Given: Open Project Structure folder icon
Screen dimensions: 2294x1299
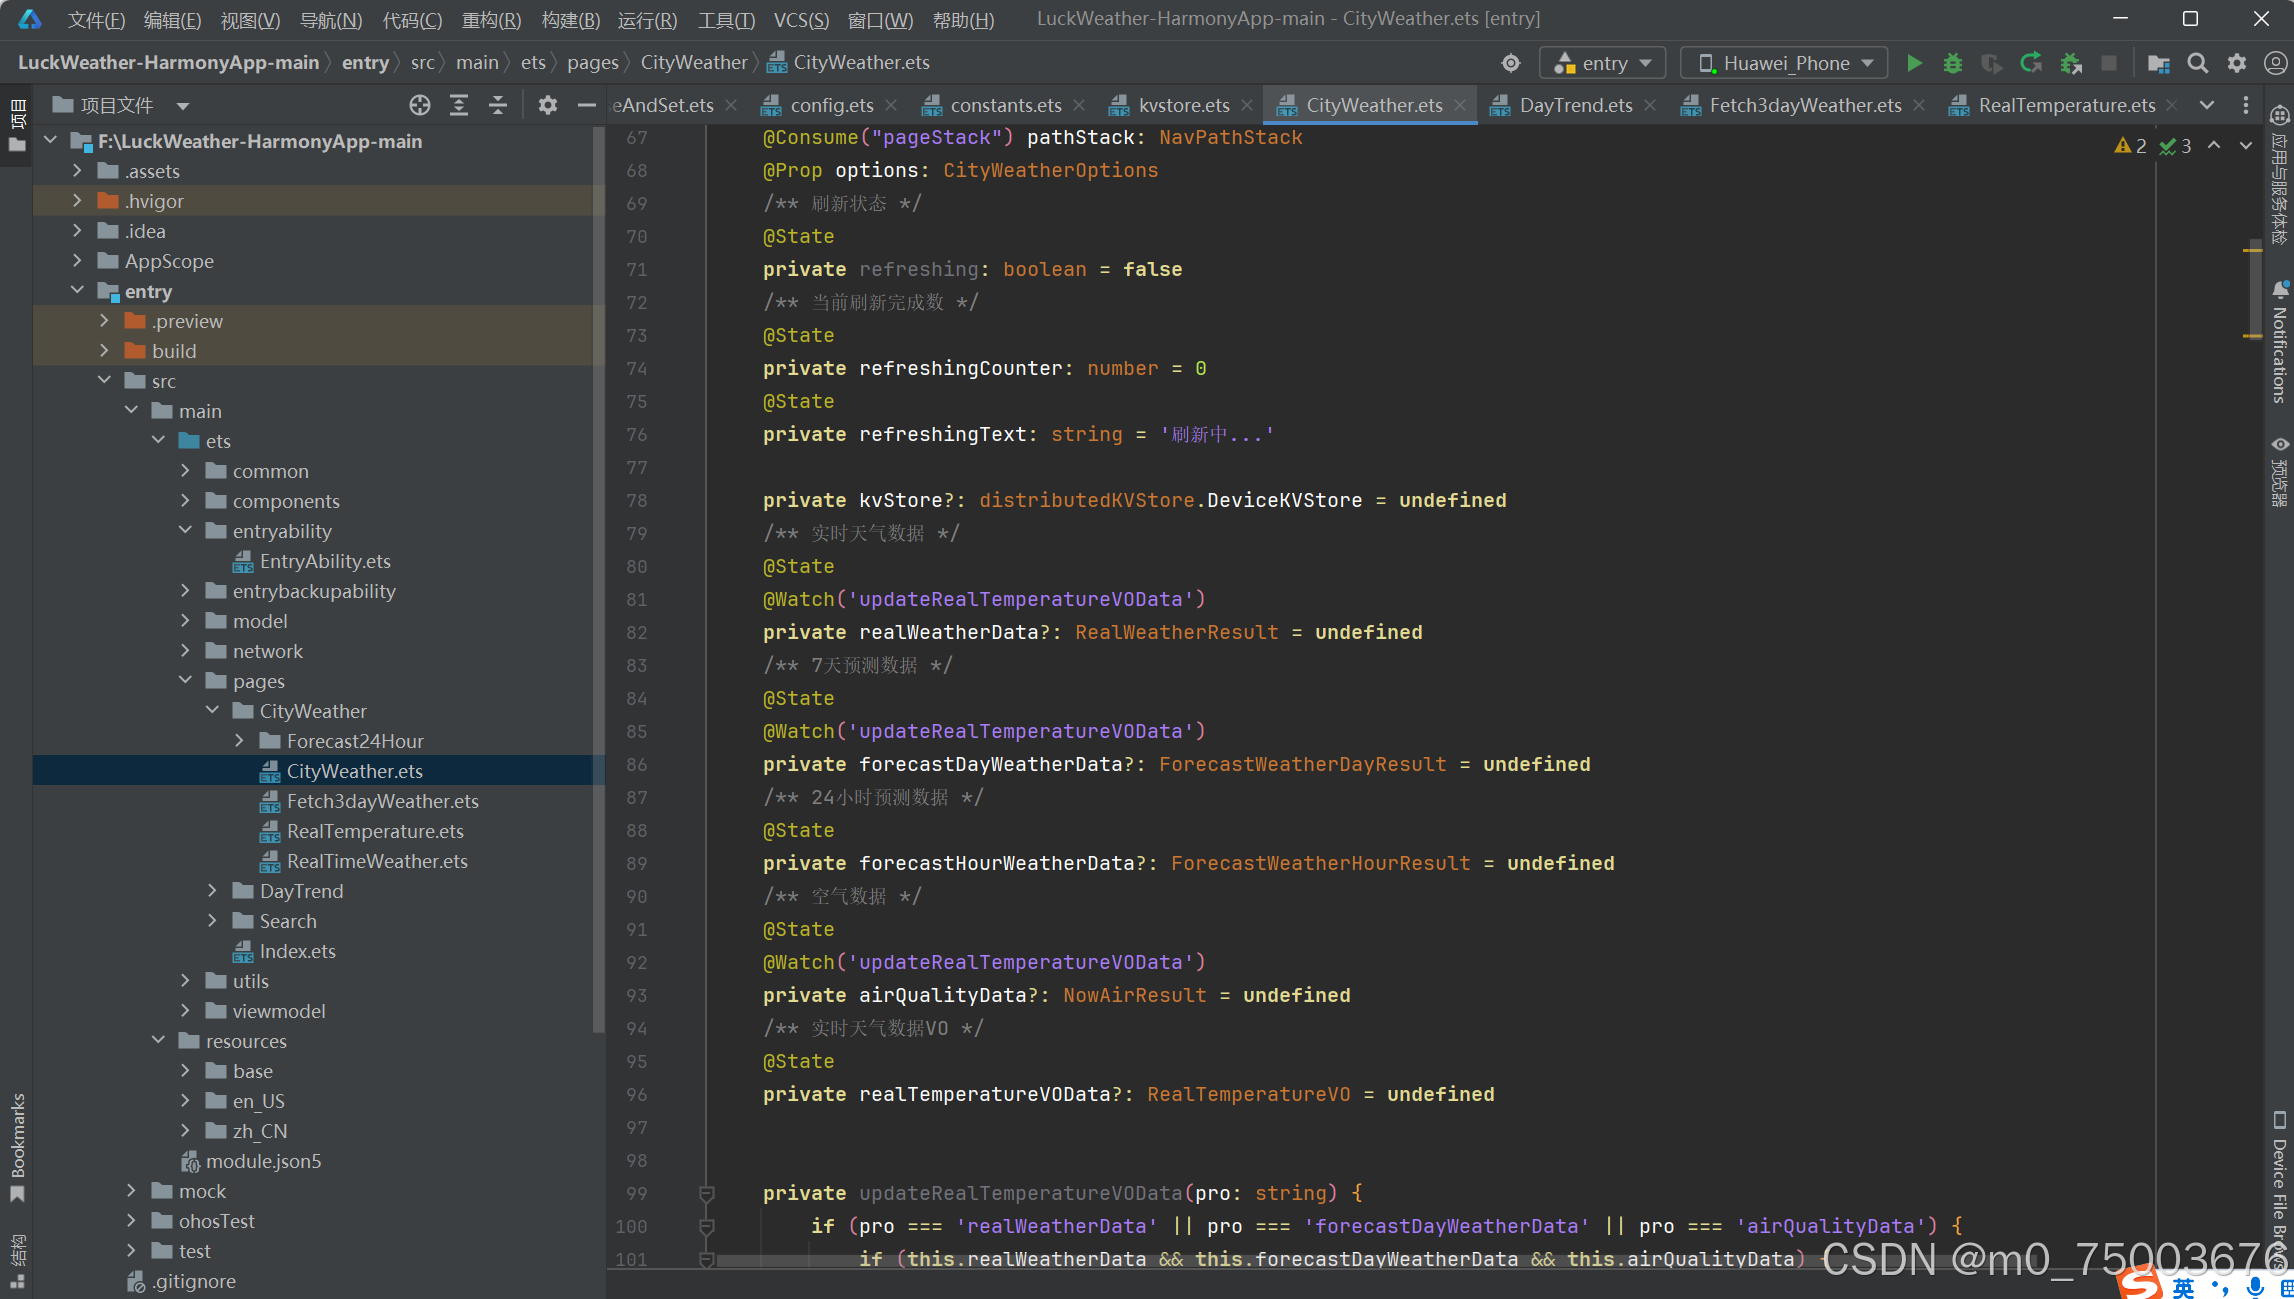Looking at the screenshot, I should point(2158,63).
